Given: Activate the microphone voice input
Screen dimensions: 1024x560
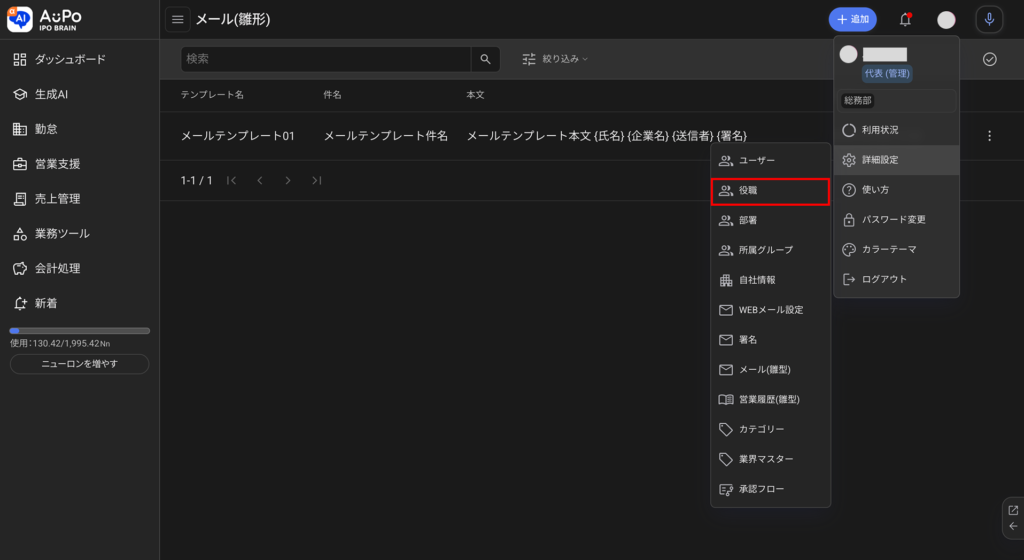Looking at the screenshot, I should pyautogui.click(x=988, y=19).
